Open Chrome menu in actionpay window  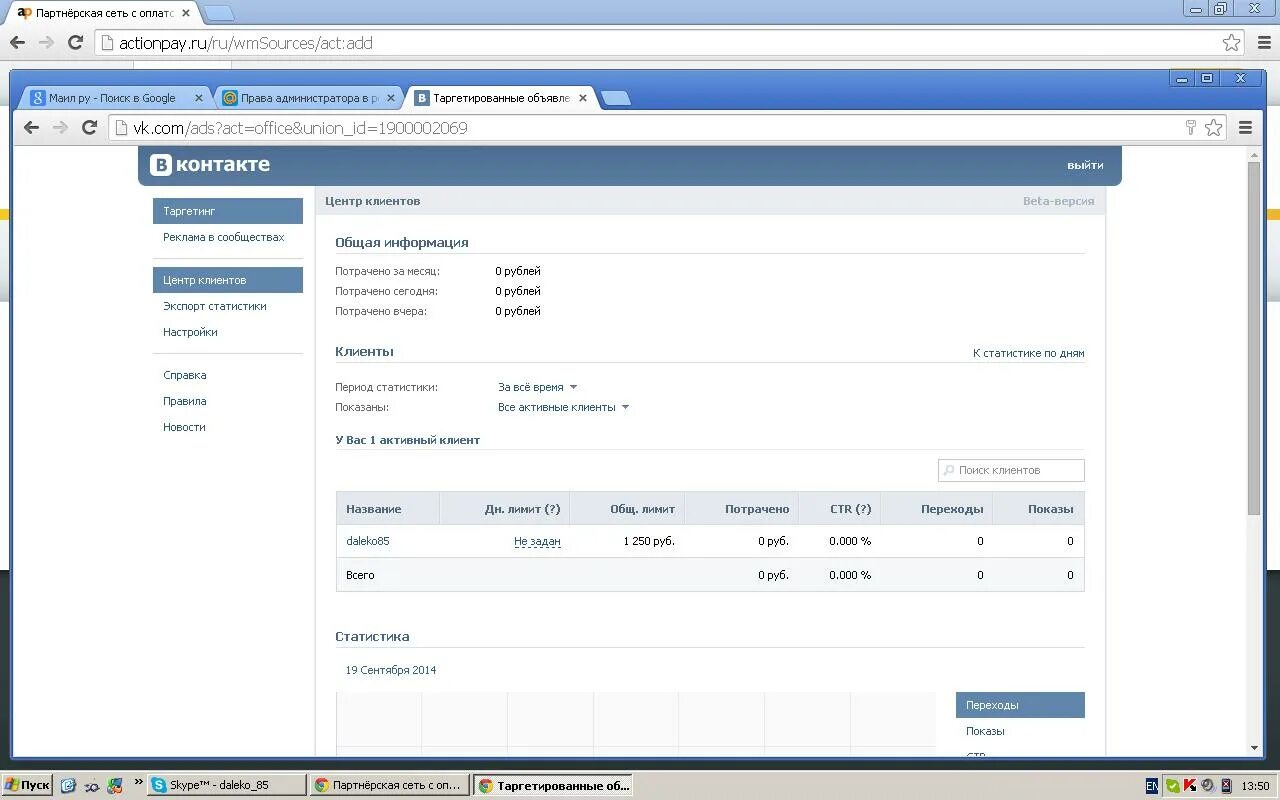click(x=1264, y=42)
